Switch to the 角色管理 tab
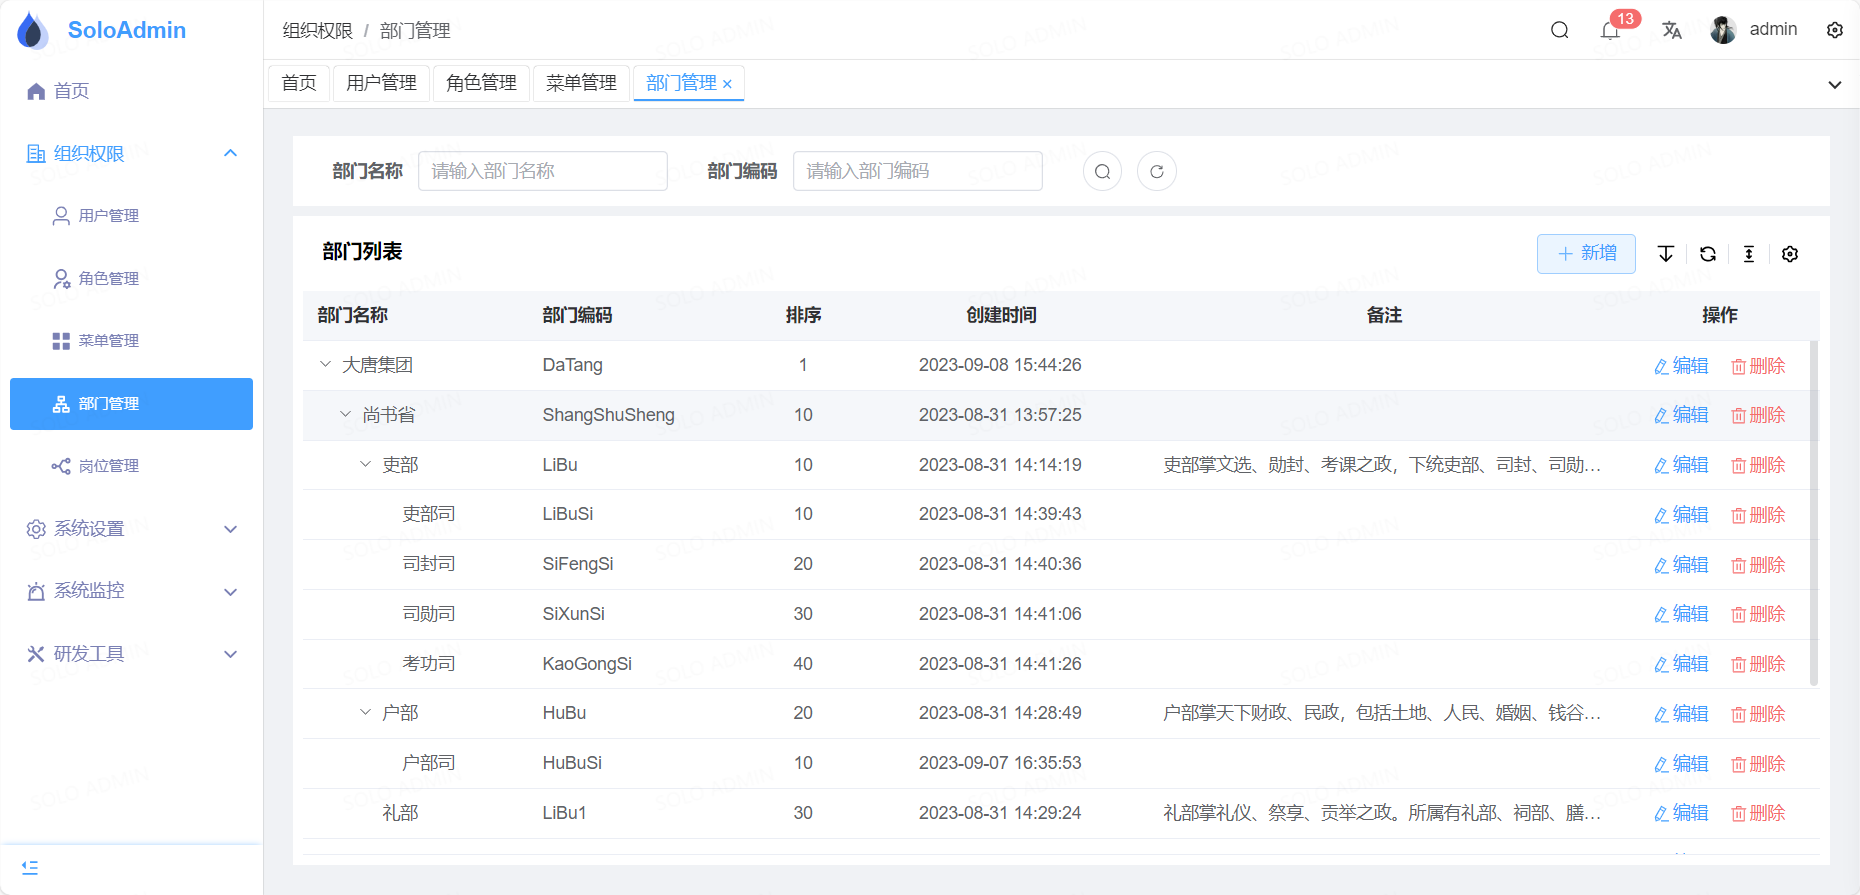Viewport: 1860px width, 895px height. [481, 83]
